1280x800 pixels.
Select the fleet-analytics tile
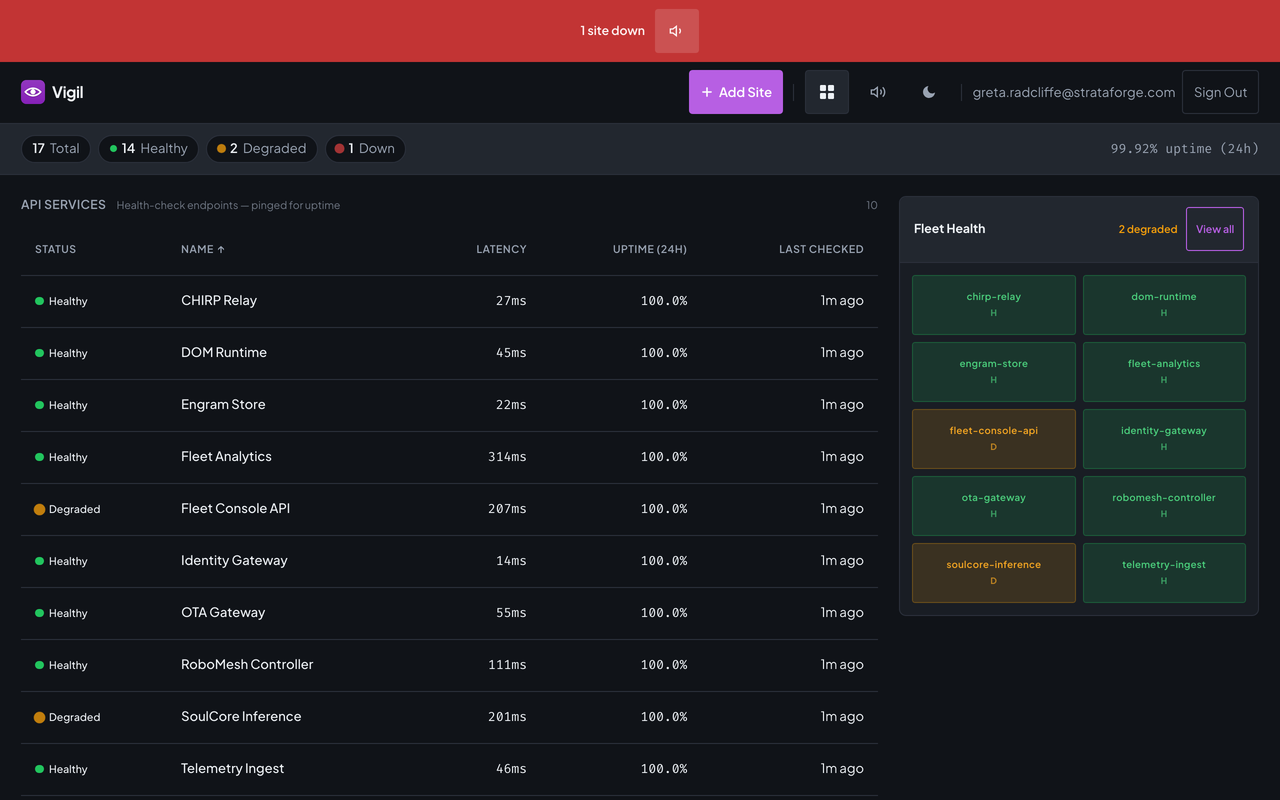pos(1164,372)
